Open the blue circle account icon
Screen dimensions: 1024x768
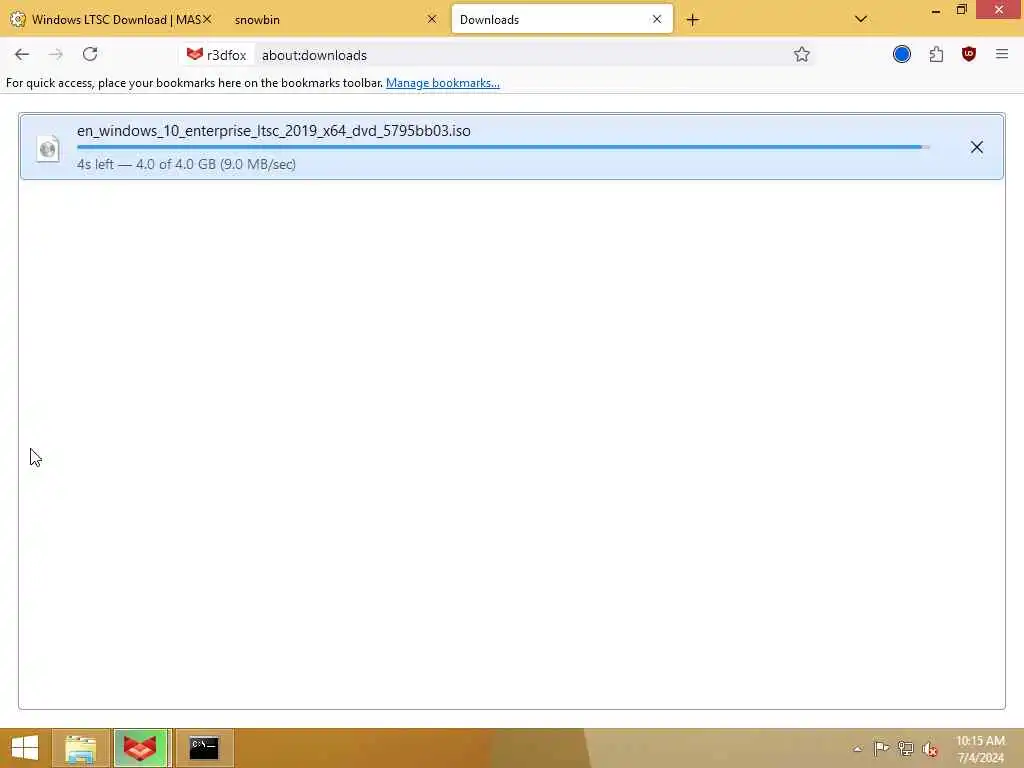902,54
